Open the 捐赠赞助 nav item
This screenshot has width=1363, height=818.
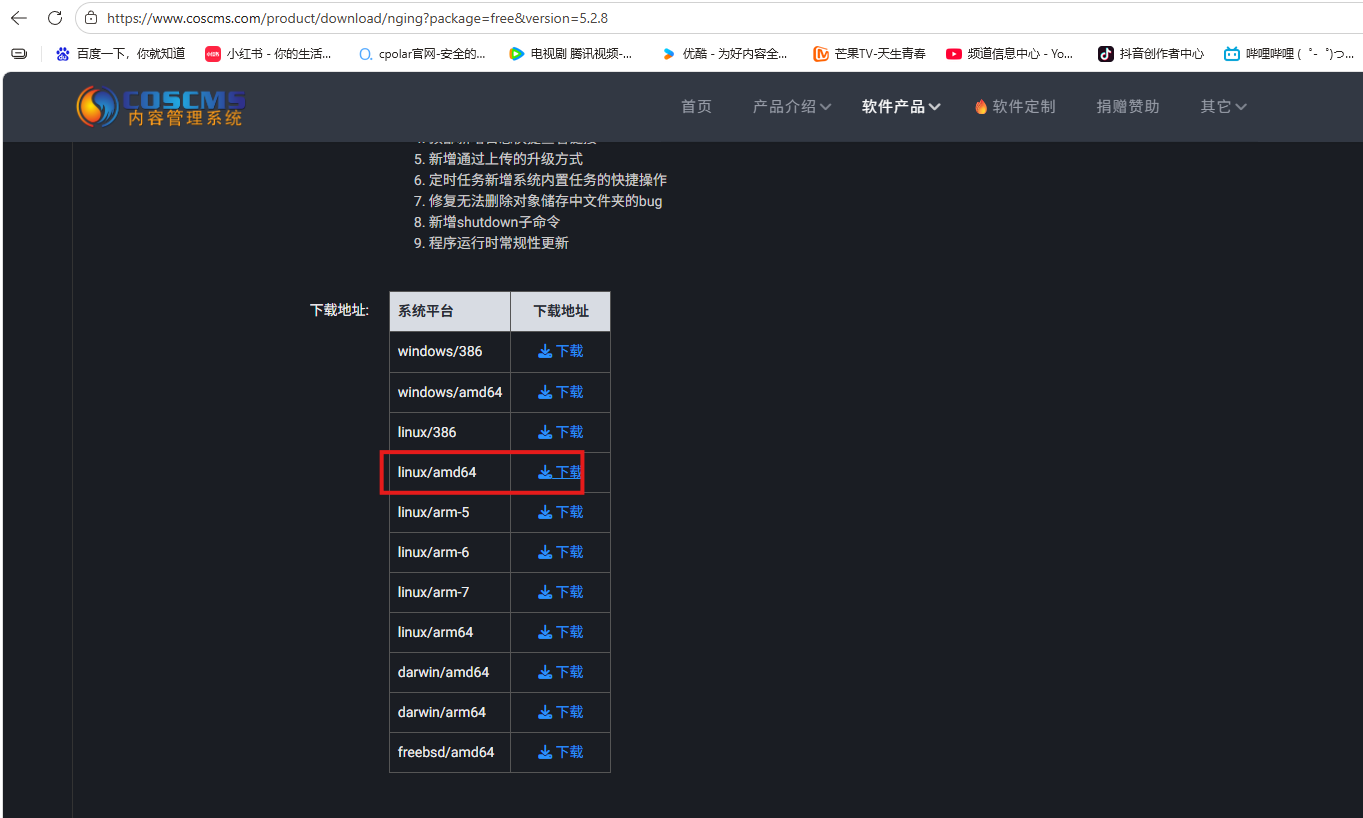1127,106
